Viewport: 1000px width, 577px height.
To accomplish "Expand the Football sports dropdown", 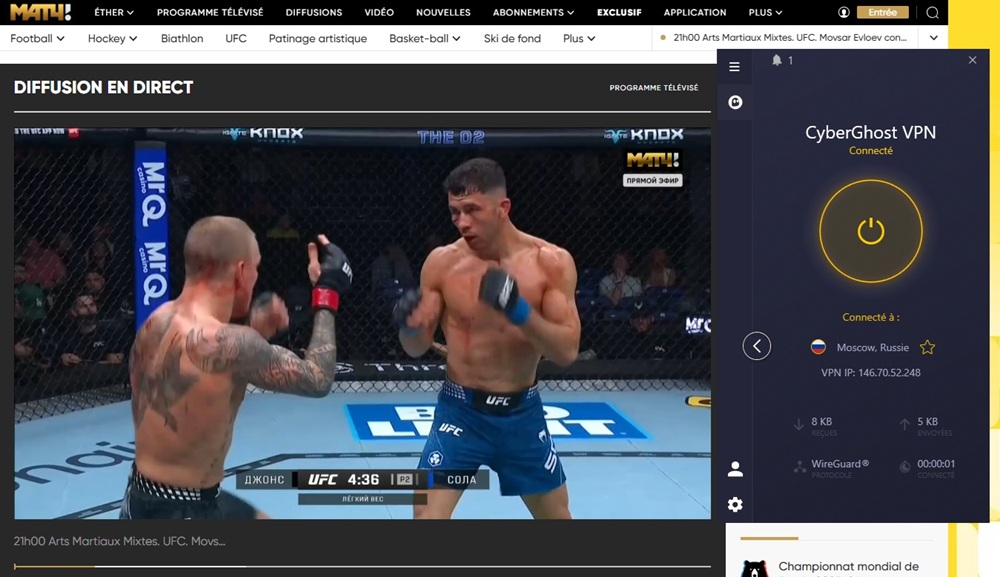I will [x=36, y=38].
